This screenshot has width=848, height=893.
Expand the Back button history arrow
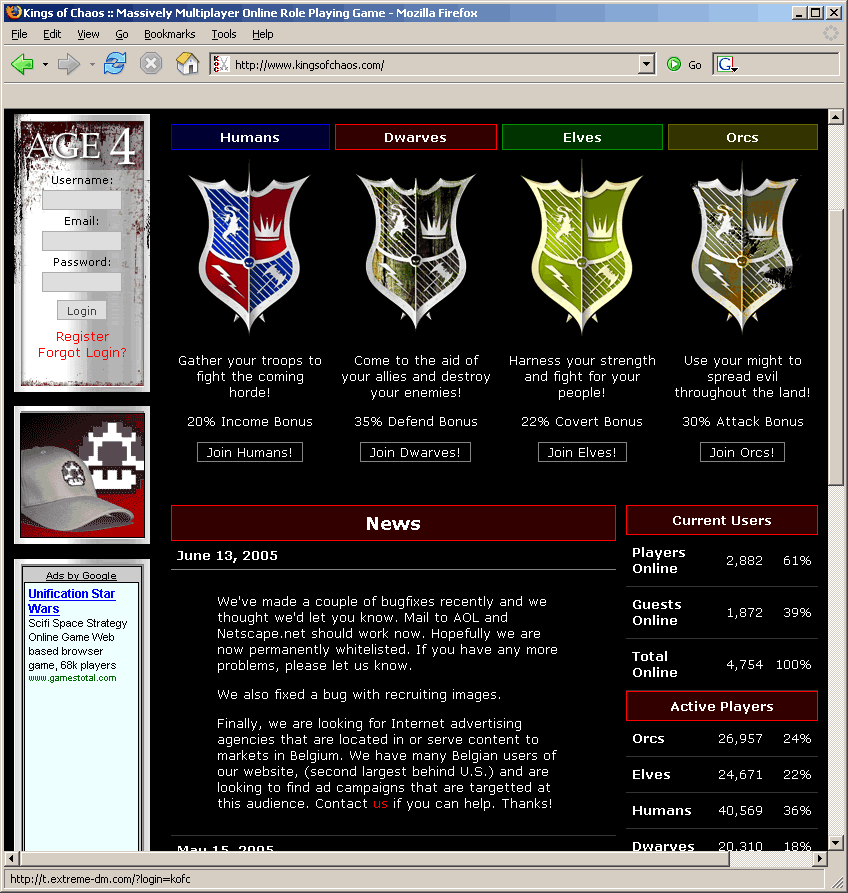(45, 65)
